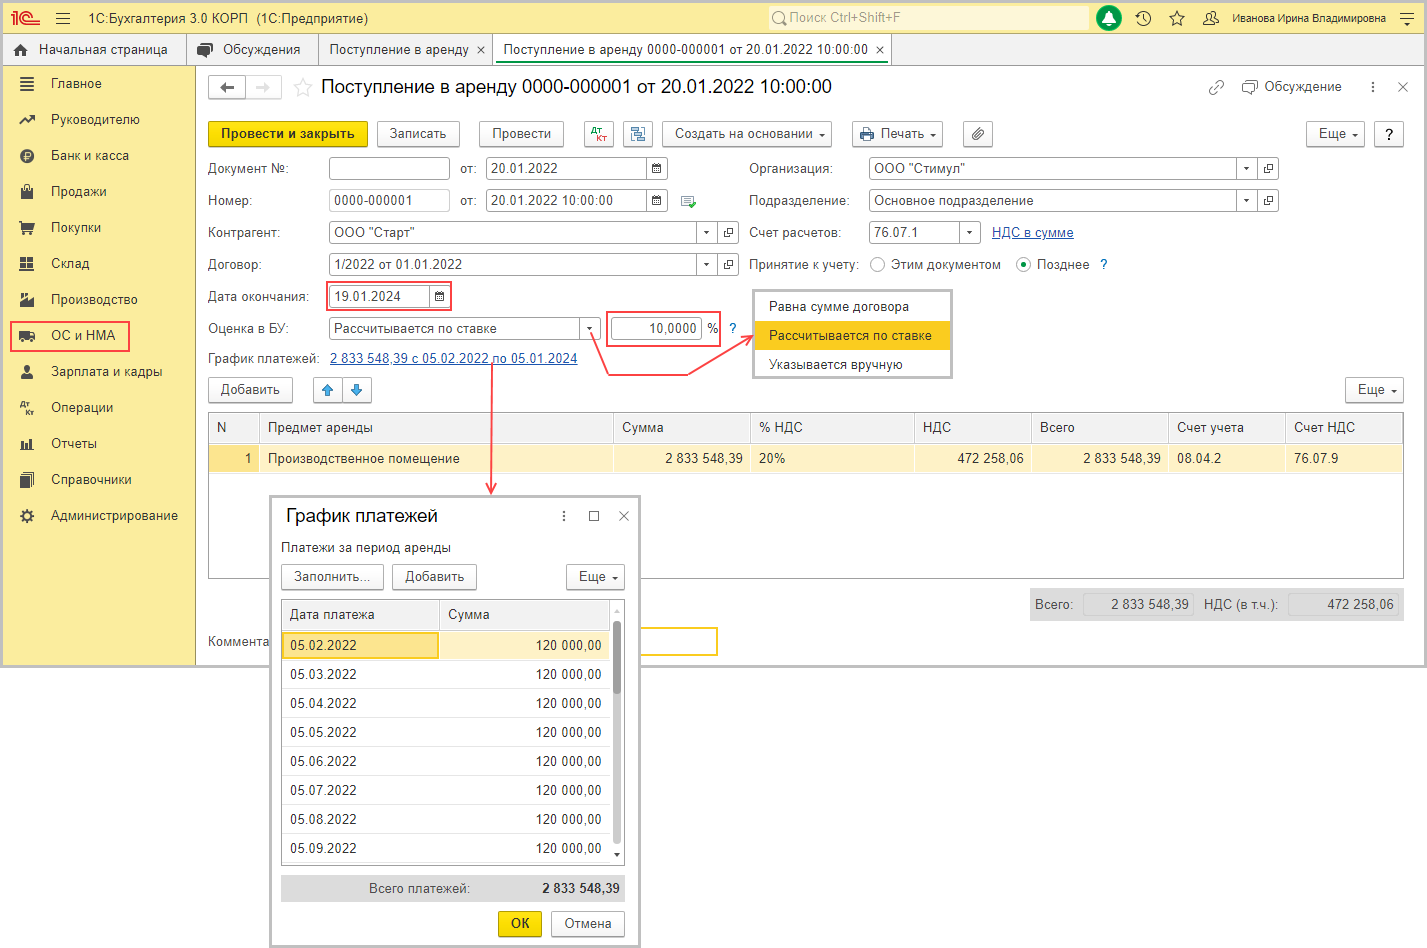Open Банк и касса section
Viewport: 1427px width, 948px height.
(x=90, y=156)
